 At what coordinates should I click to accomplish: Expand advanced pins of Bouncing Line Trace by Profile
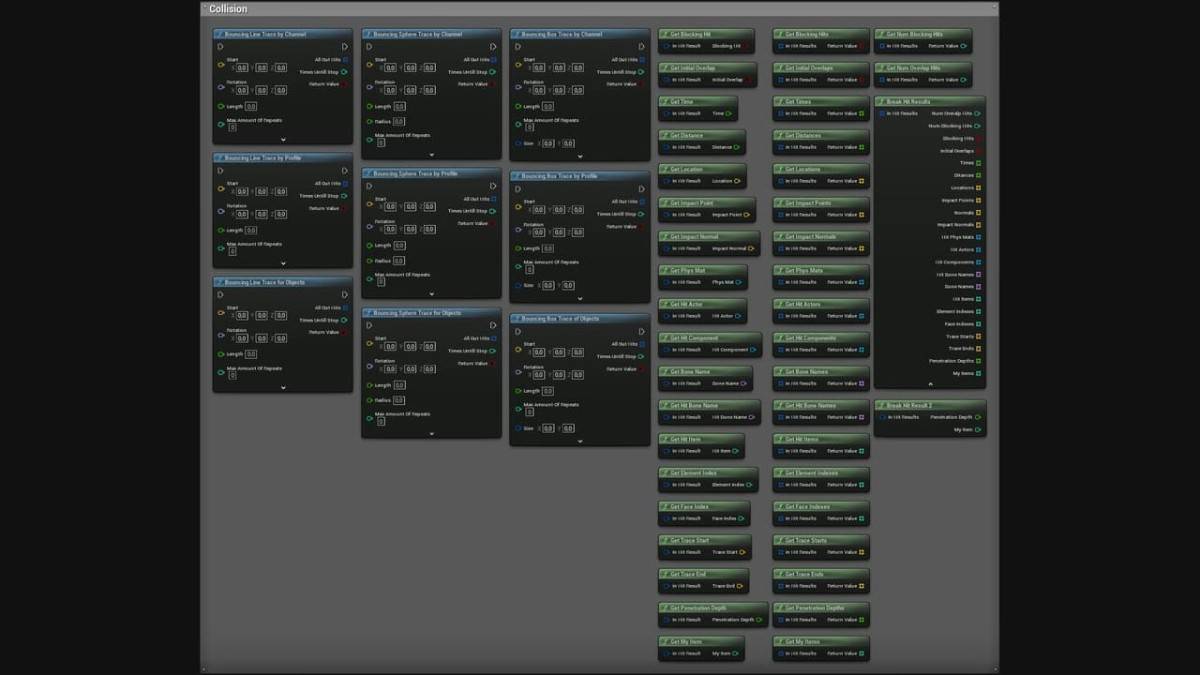point(283,263)
